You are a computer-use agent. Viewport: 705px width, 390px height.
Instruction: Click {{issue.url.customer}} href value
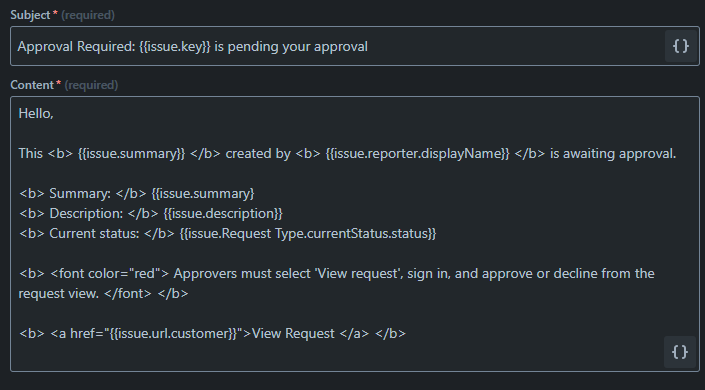click(173, 333)
